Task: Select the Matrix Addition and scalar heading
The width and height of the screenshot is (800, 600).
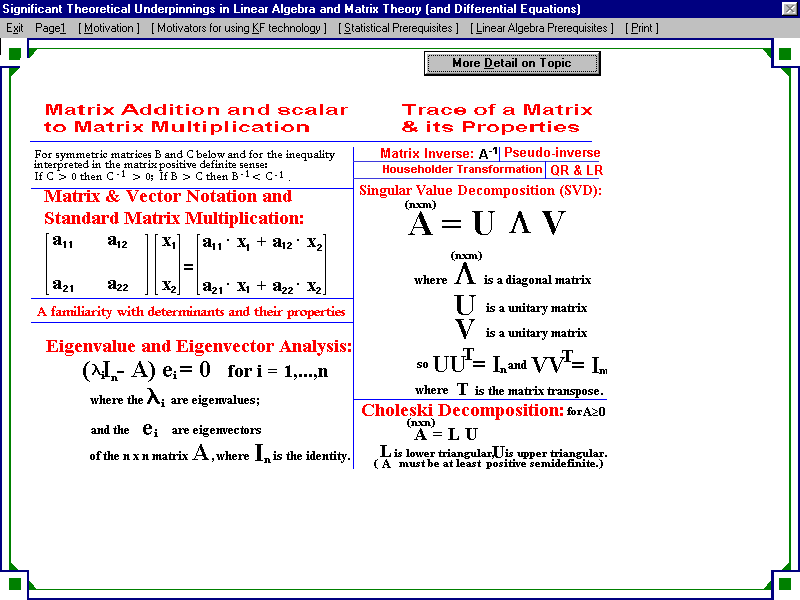Action: pyautogui.click(x=196, y=118)
